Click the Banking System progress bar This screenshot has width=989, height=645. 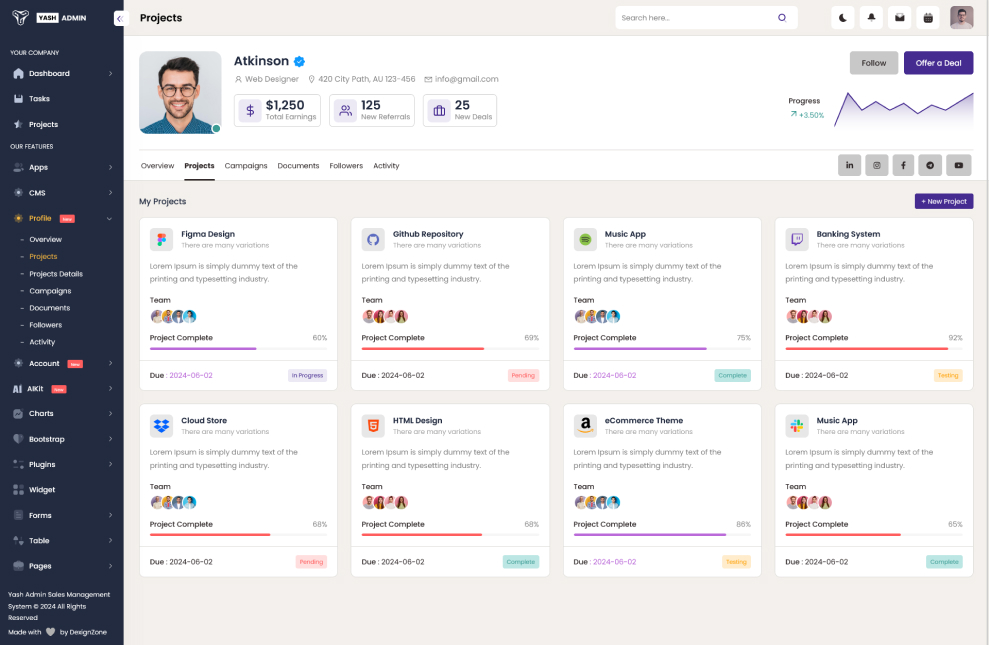(874, 348)
